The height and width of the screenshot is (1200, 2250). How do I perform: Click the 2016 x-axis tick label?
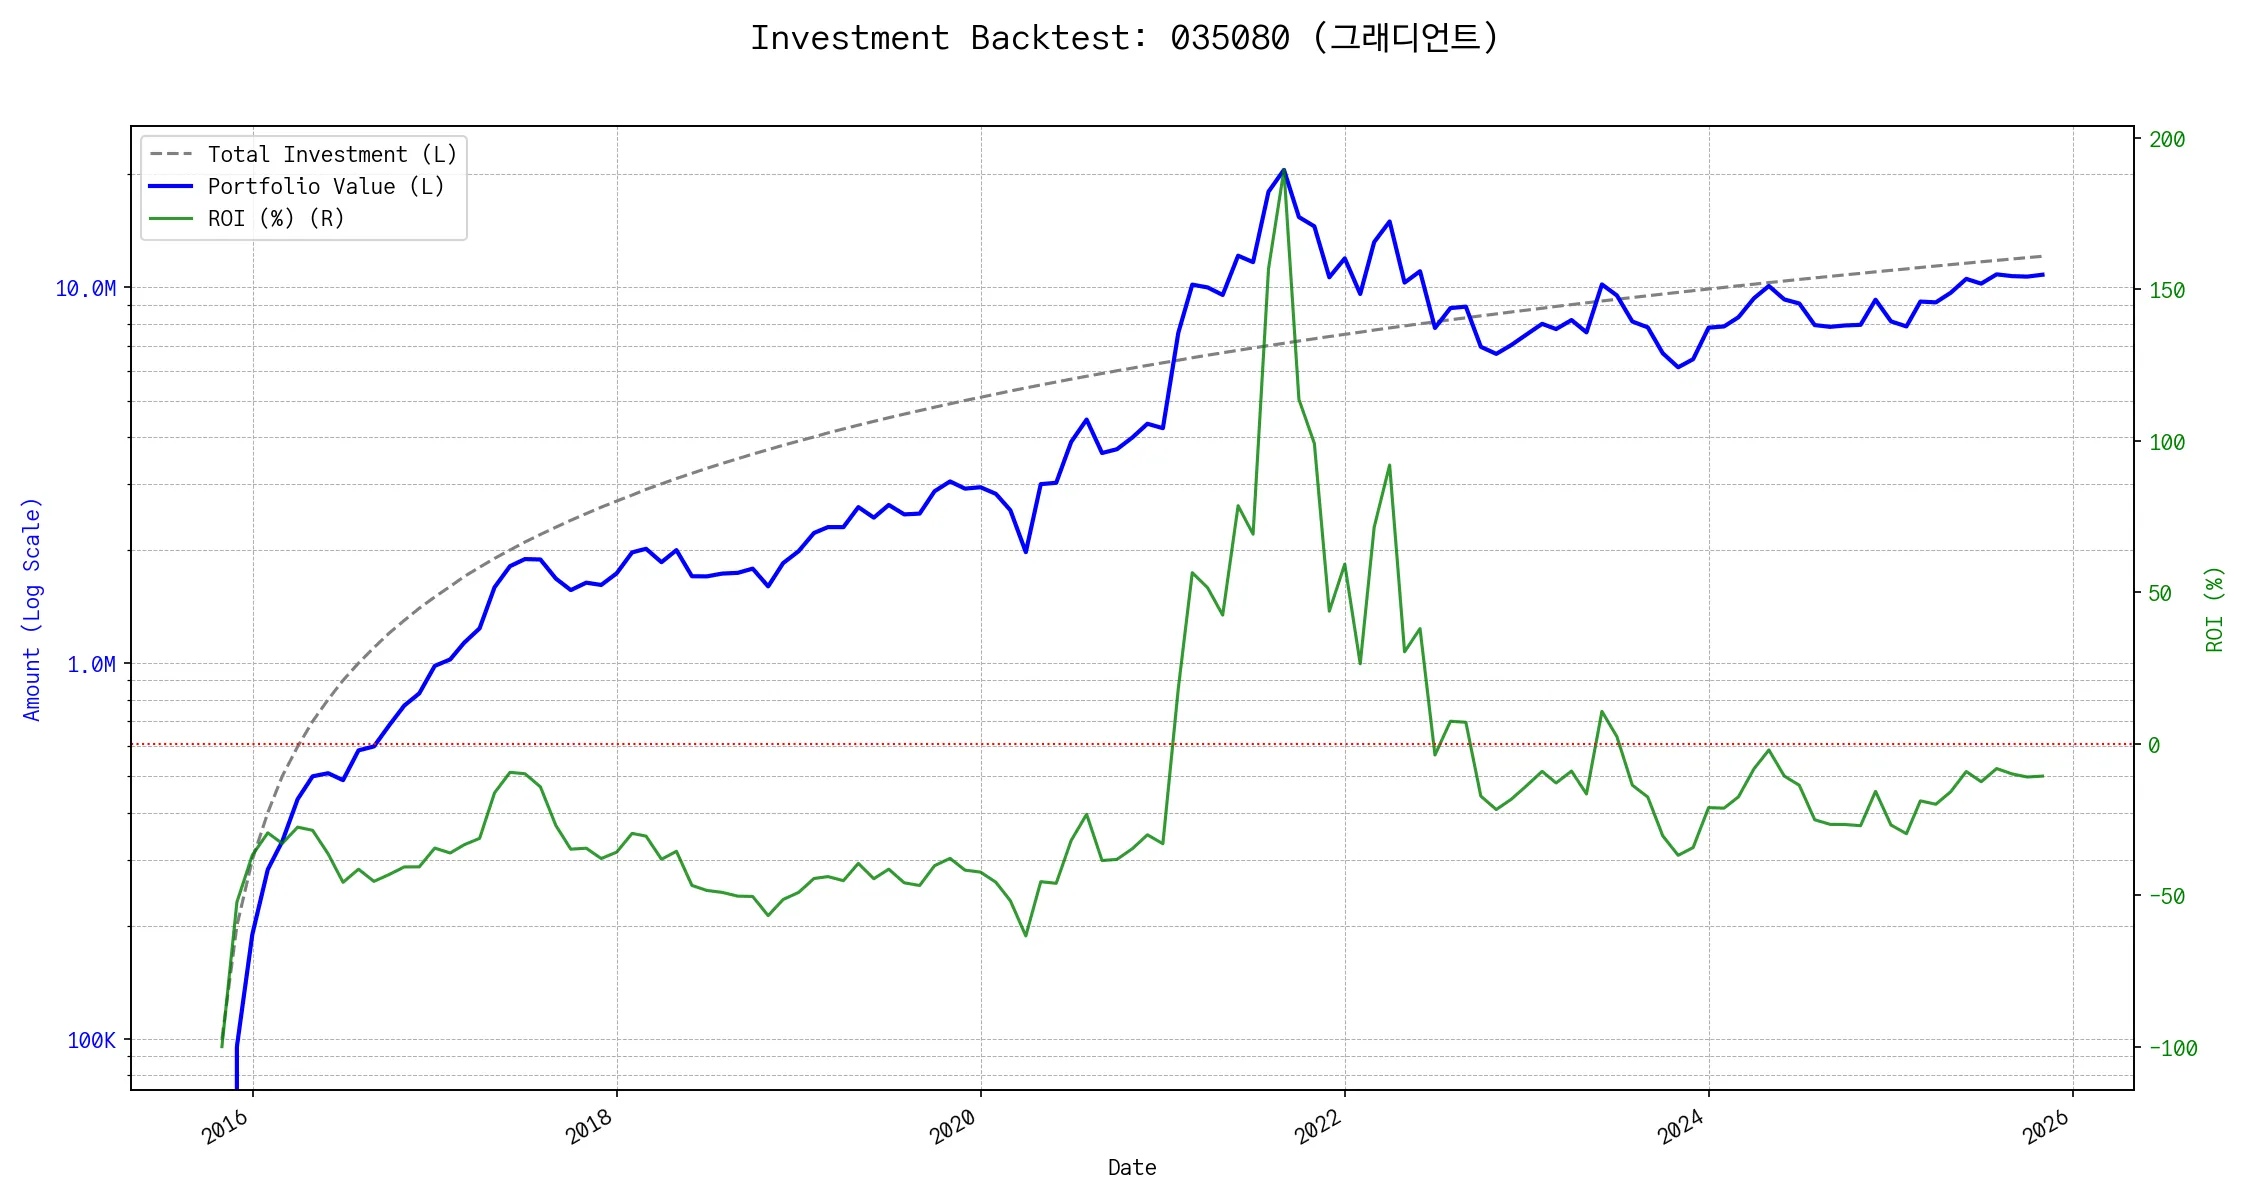[225, 1127]
